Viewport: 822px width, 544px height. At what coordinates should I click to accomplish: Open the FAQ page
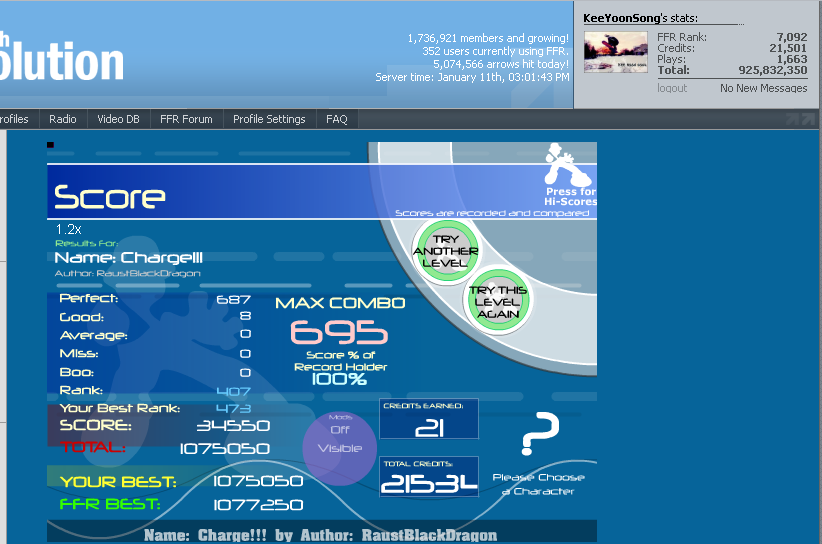tap(337, 119)
